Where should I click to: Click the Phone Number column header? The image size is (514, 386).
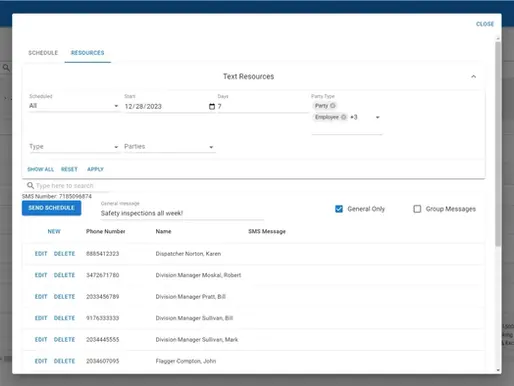[106, 231]
